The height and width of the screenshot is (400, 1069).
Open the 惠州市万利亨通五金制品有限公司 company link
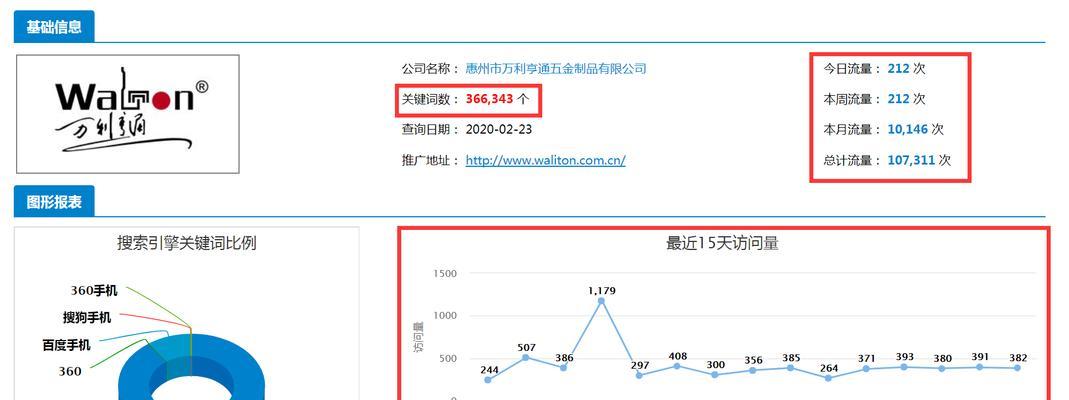556,68
